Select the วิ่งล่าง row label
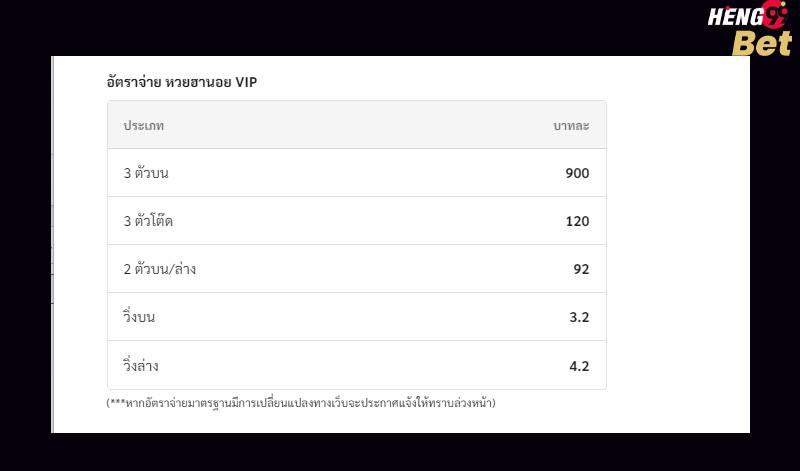Viewport: 800px width, 471px height. 140,365
